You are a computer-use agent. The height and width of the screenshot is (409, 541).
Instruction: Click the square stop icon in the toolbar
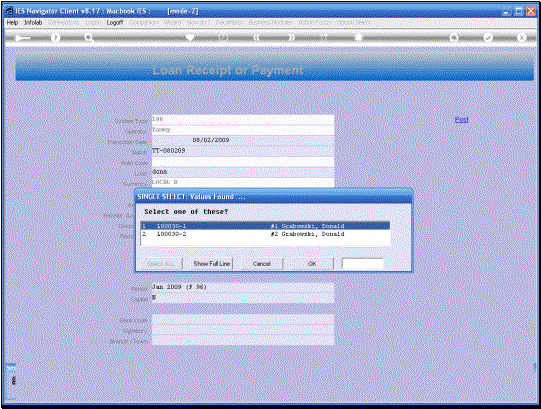tap(359, 38)
